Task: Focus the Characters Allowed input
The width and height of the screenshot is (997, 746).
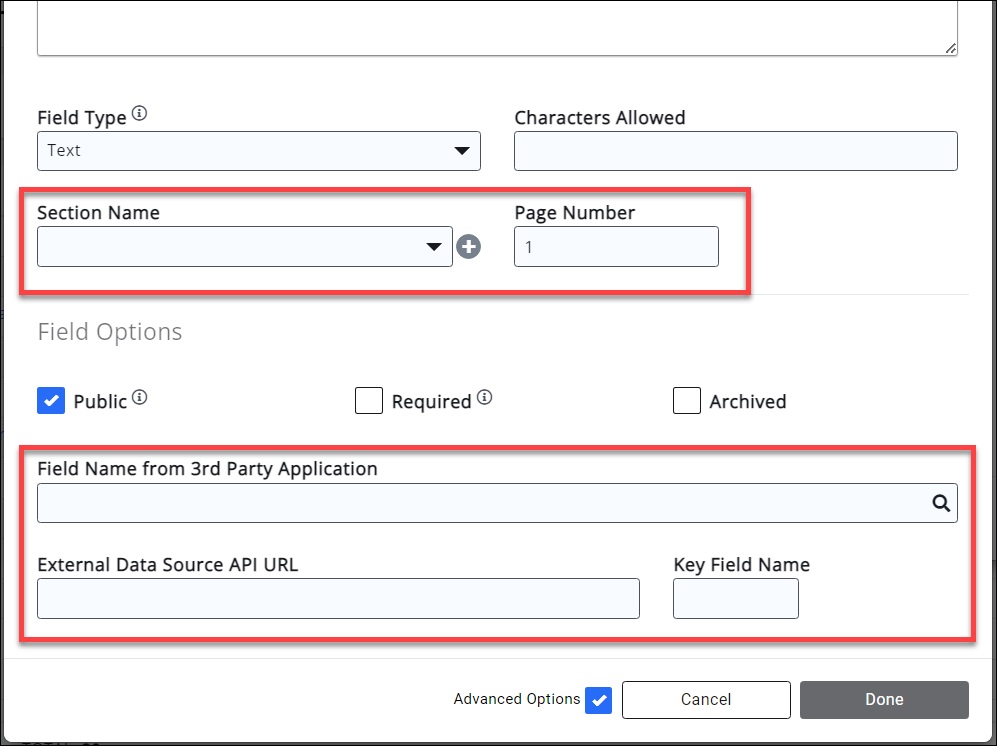Action: pyautogui.click(x=735, y=151)
